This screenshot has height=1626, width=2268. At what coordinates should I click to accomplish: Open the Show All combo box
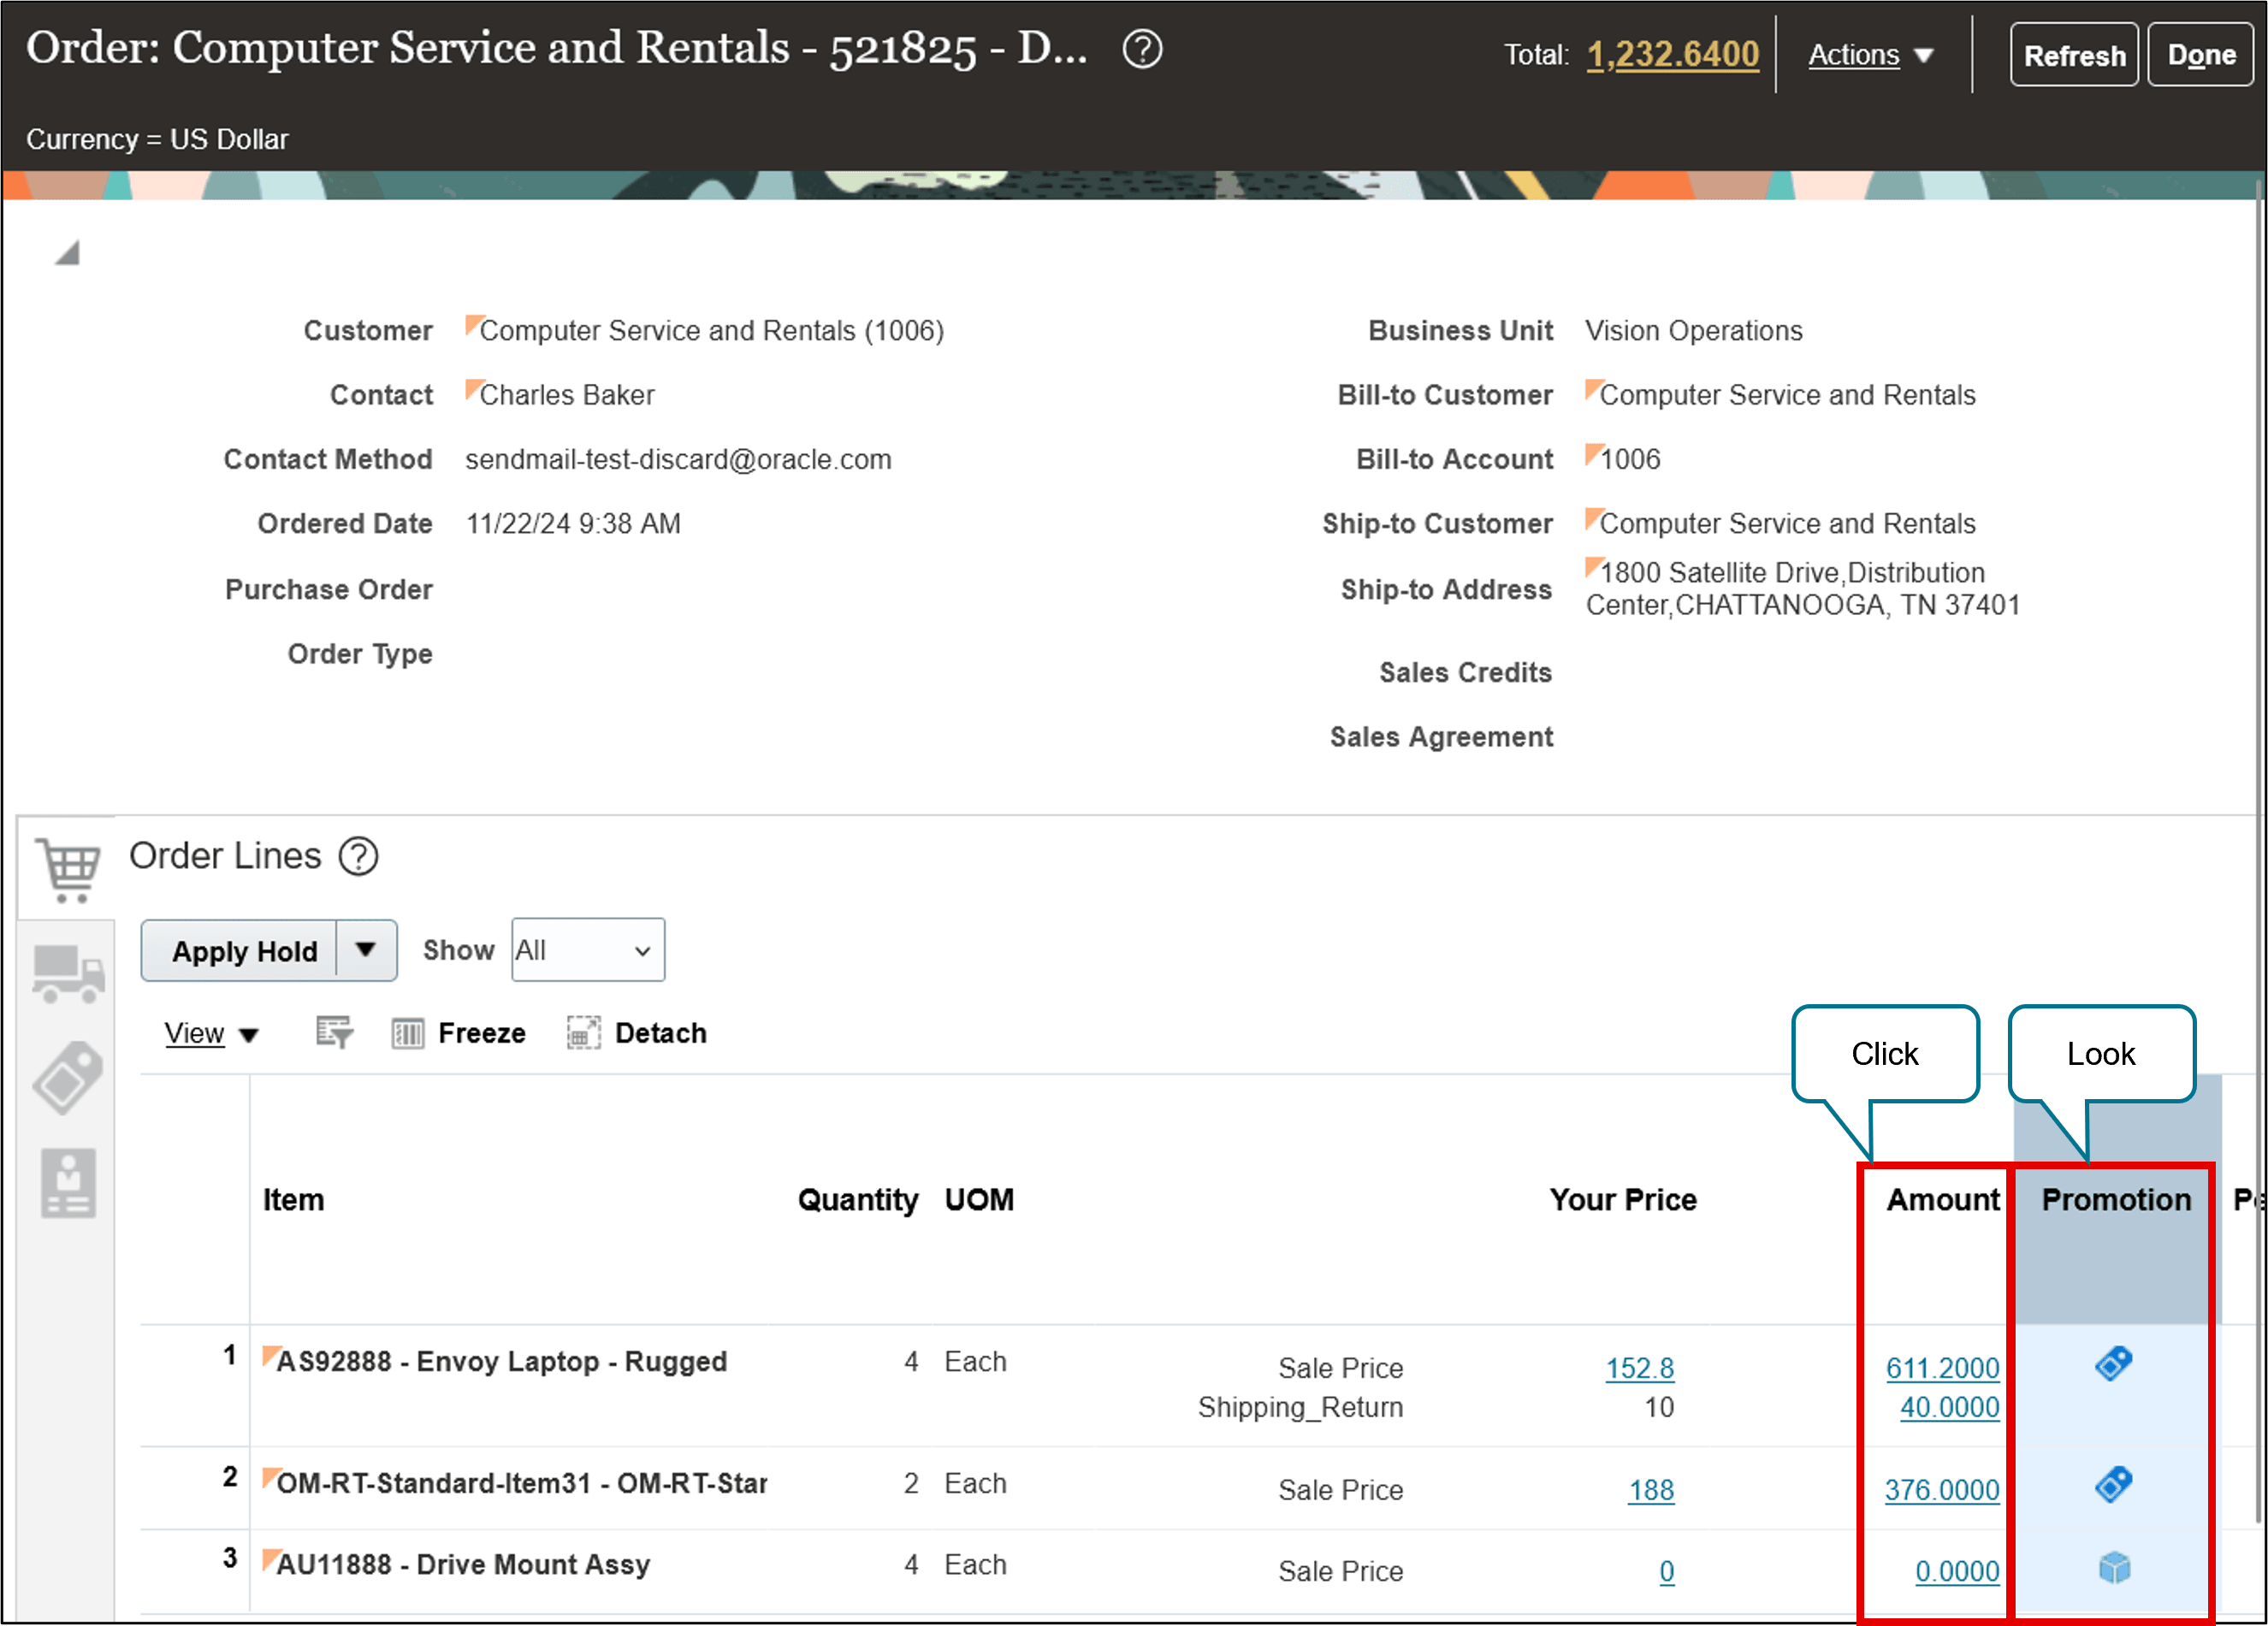587,950
